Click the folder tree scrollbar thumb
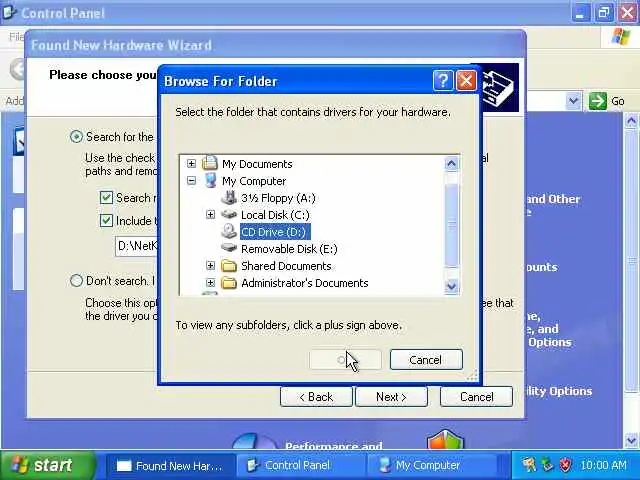This screenshot has width=640, height=480. tap(451, 224)
